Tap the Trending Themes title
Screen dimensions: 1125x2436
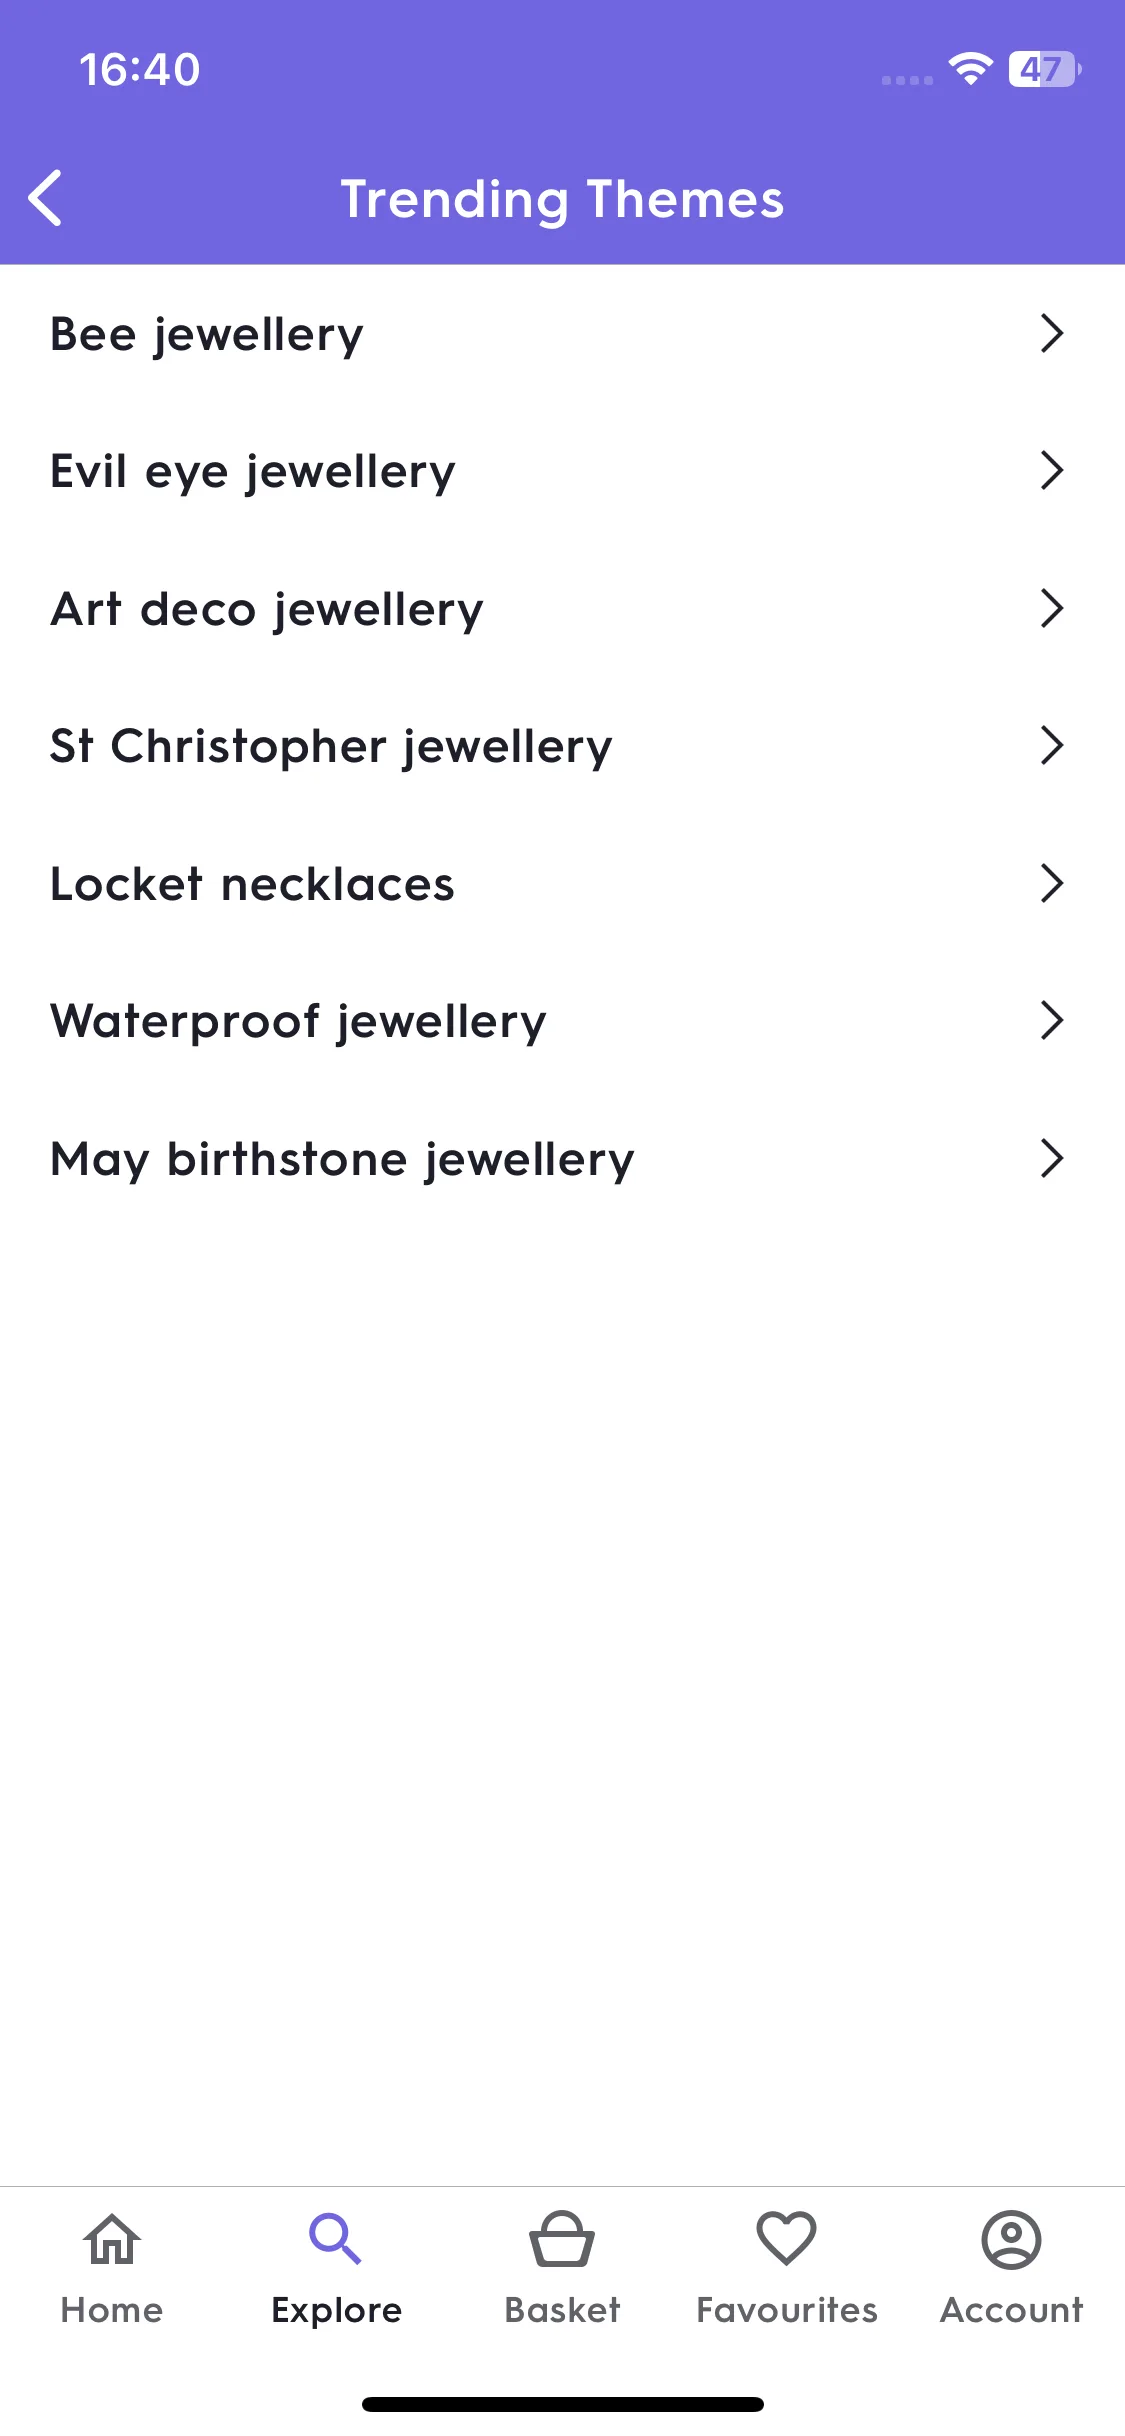pos(562,200)
